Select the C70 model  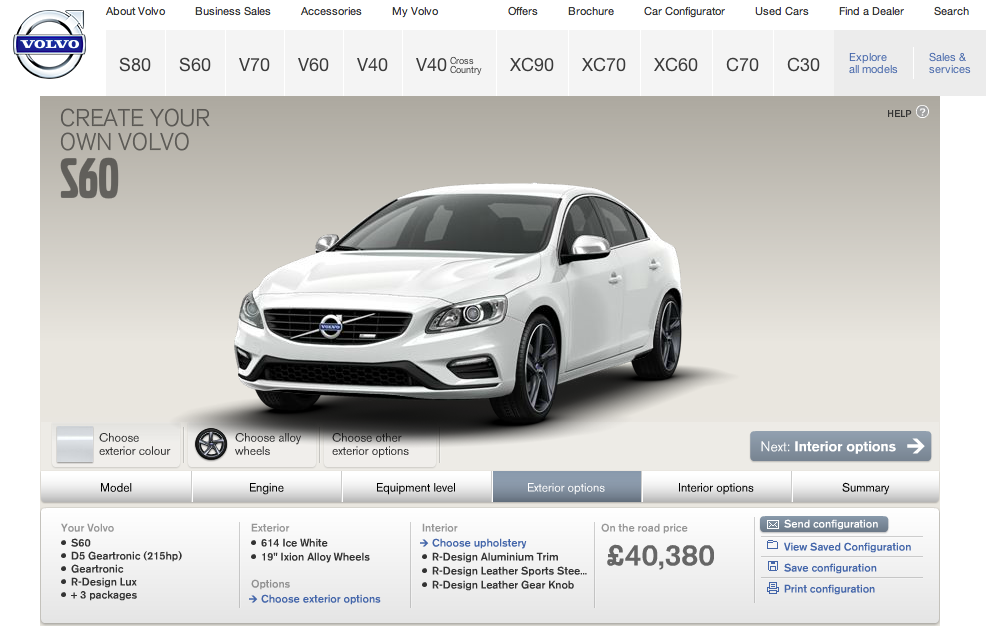tap(742, 65)
